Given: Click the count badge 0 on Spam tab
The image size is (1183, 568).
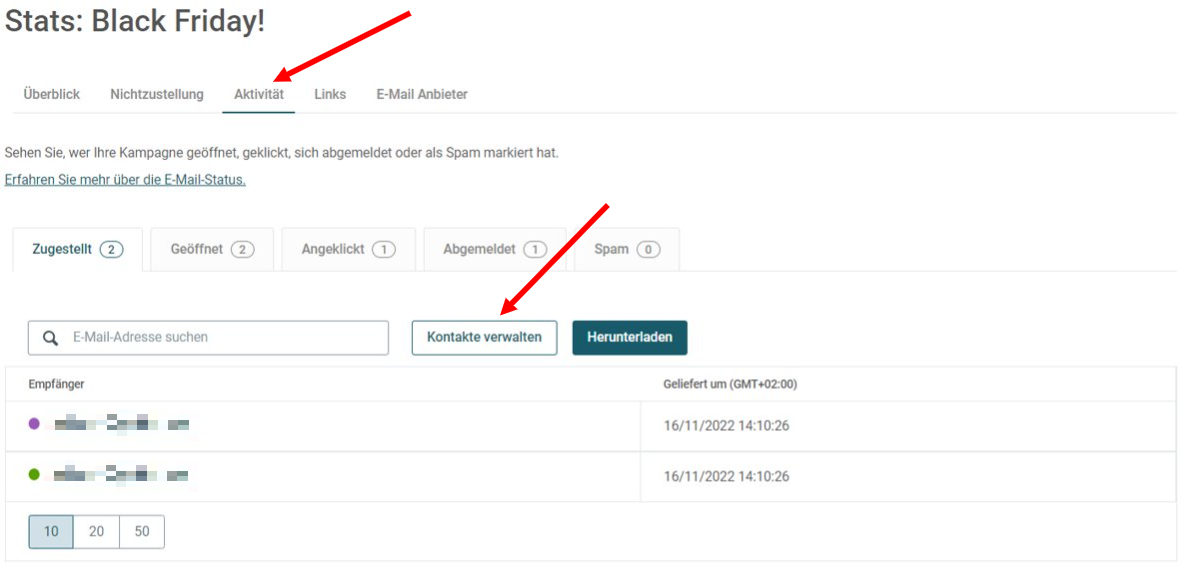Looking at the screenshot, I should click(648, 250).
